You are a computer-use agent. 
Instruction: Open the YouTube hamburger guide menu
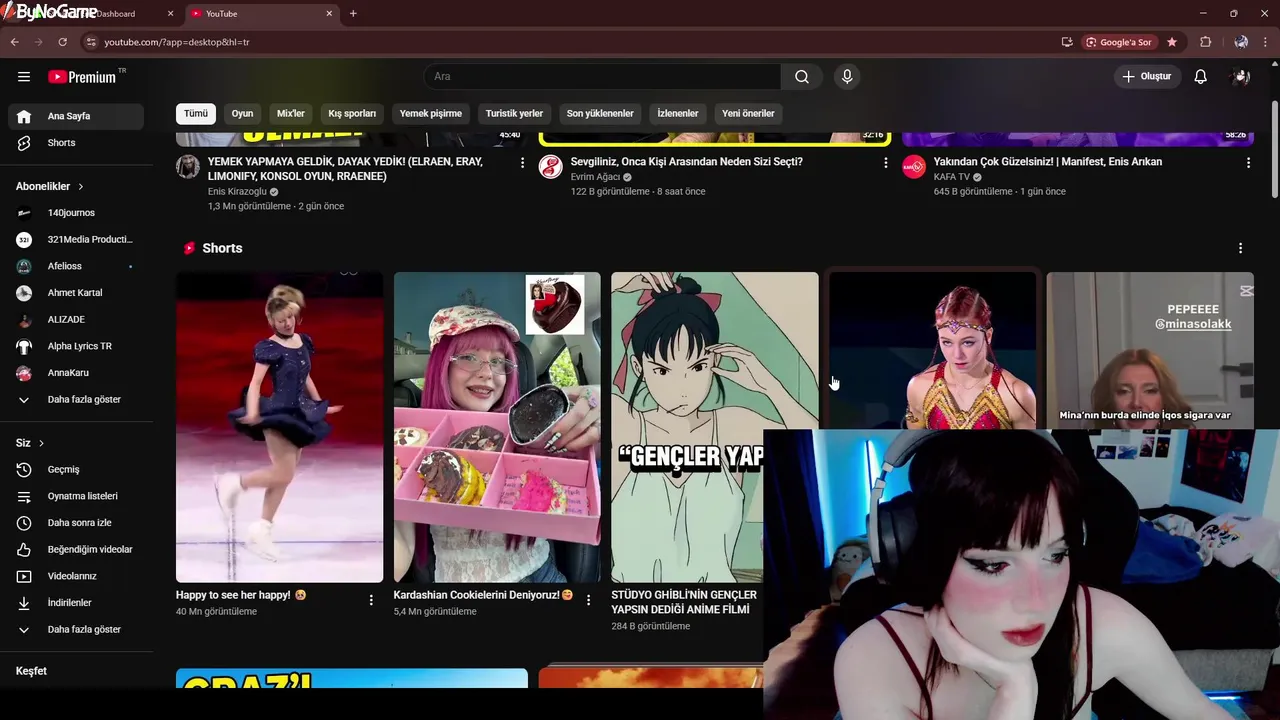(x=24, y=77)
